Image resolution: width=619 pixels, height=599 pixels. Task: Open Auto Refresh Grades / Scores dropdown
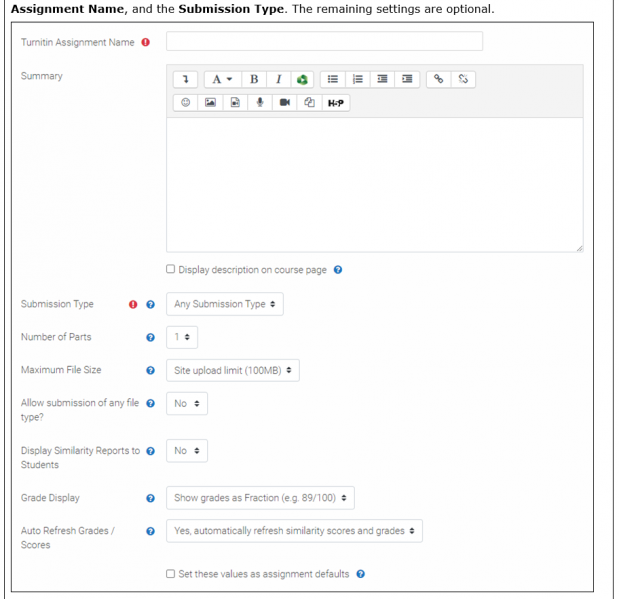[294, 531]
